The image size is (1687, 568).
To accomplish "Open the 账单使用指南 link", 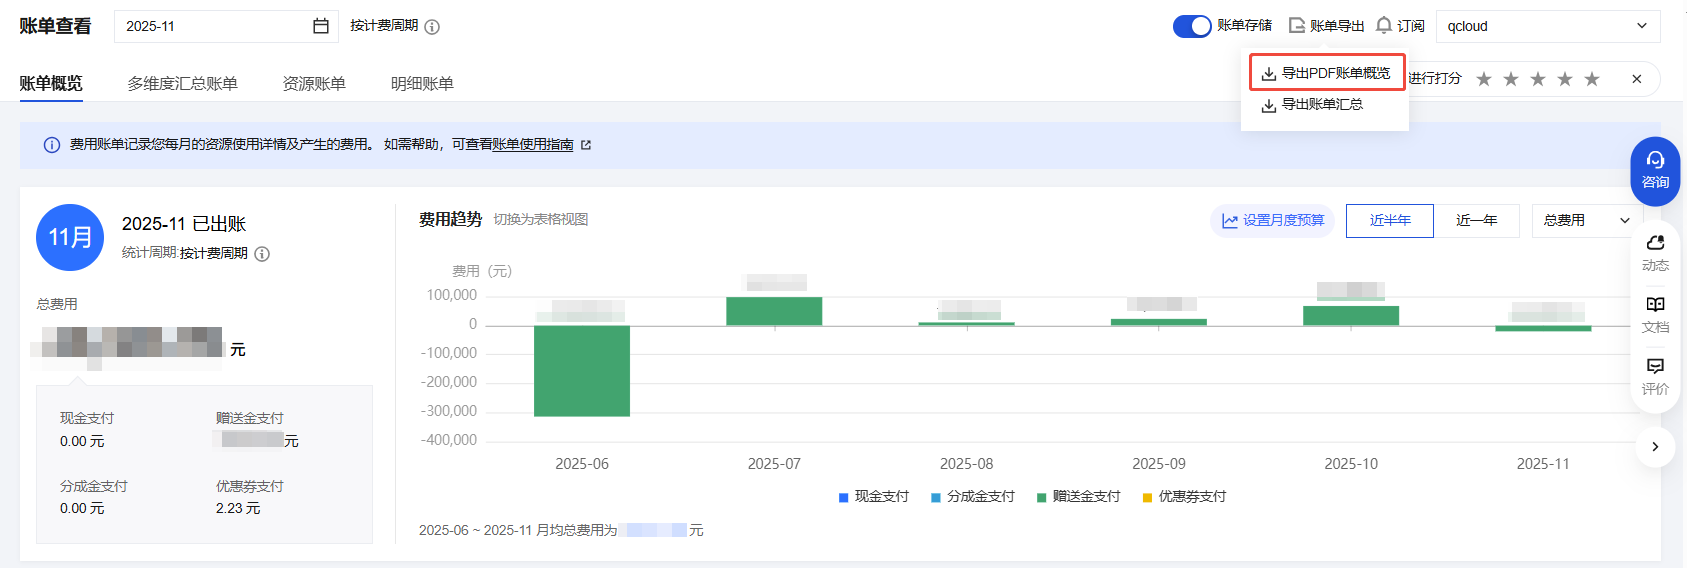I will click(533, 145).
